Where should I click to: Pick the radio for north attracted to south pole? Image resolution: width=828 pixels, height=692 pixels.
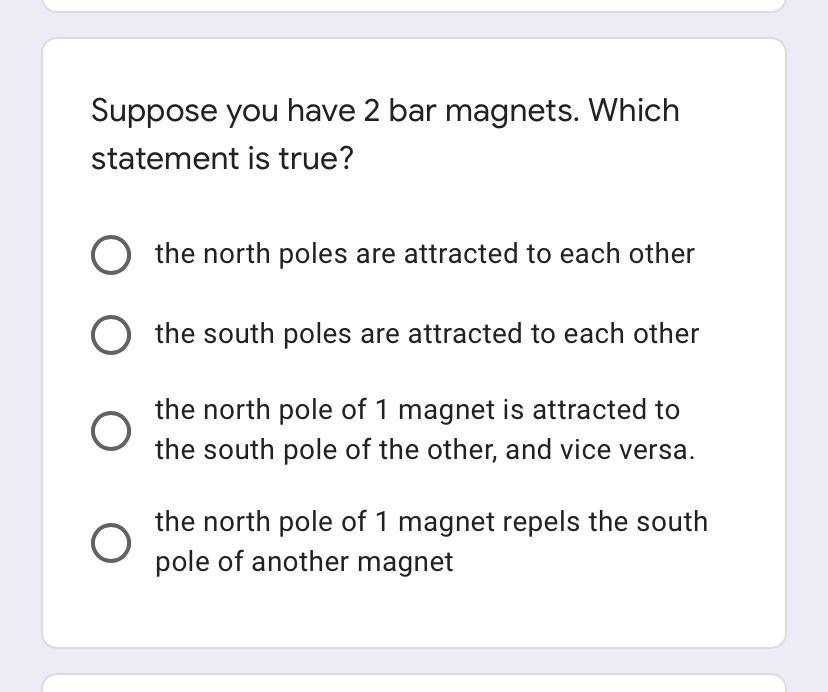111,431
